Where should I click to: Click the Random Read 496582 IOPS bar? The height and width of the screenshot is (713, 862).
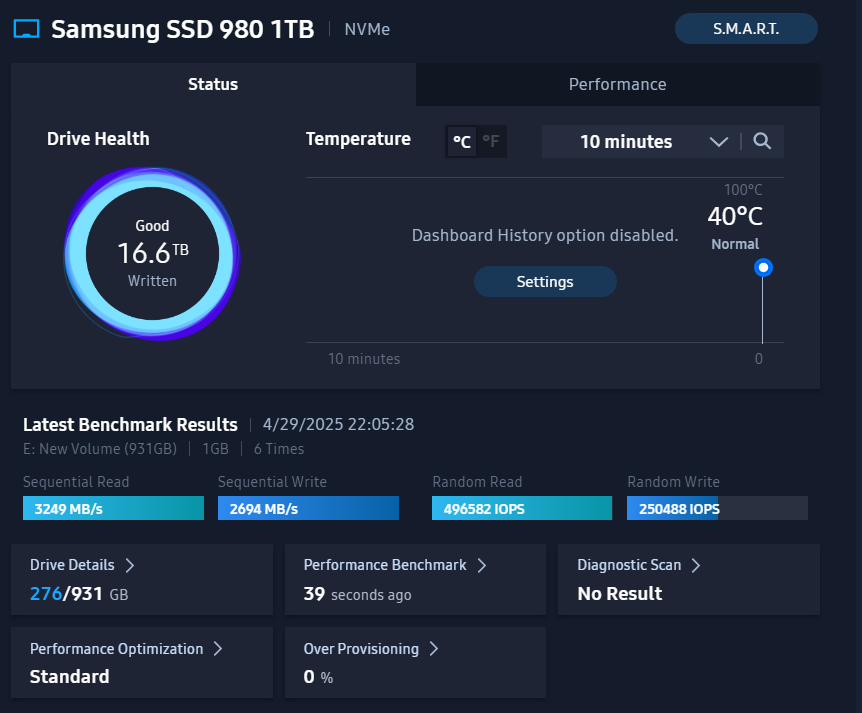522,509
